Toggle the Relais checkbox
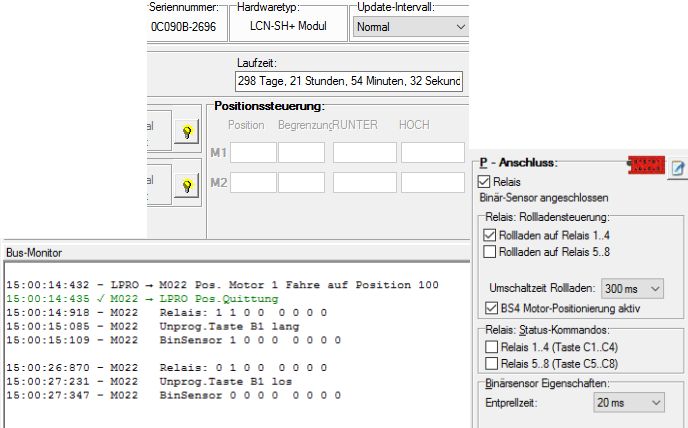688x428 pixels. point(485,182)
